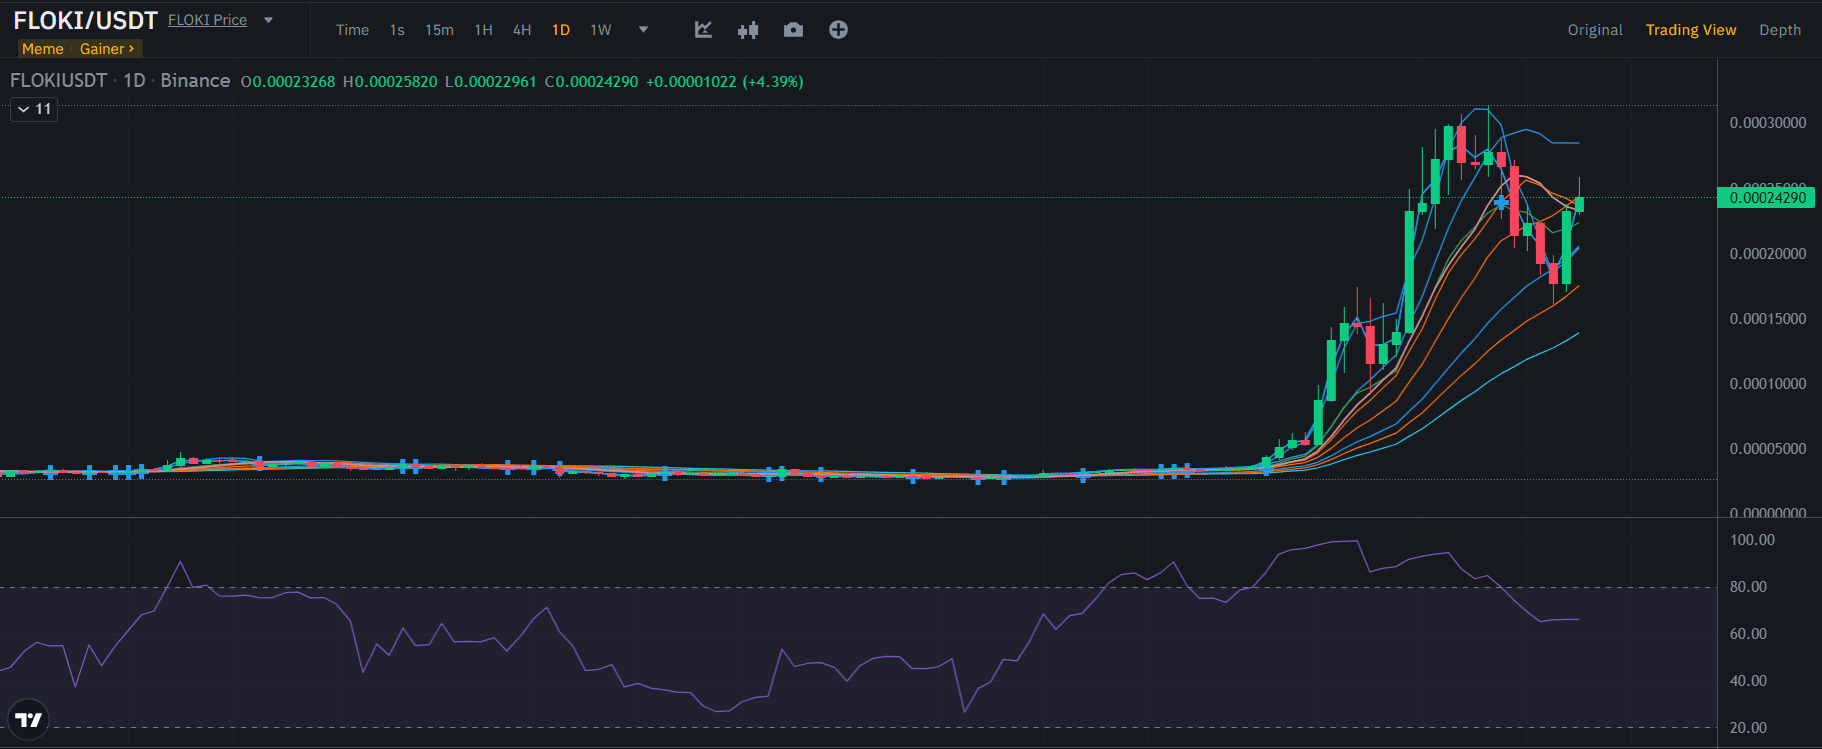
Task: Click the Meme category tag
Action: pos(43,49)
